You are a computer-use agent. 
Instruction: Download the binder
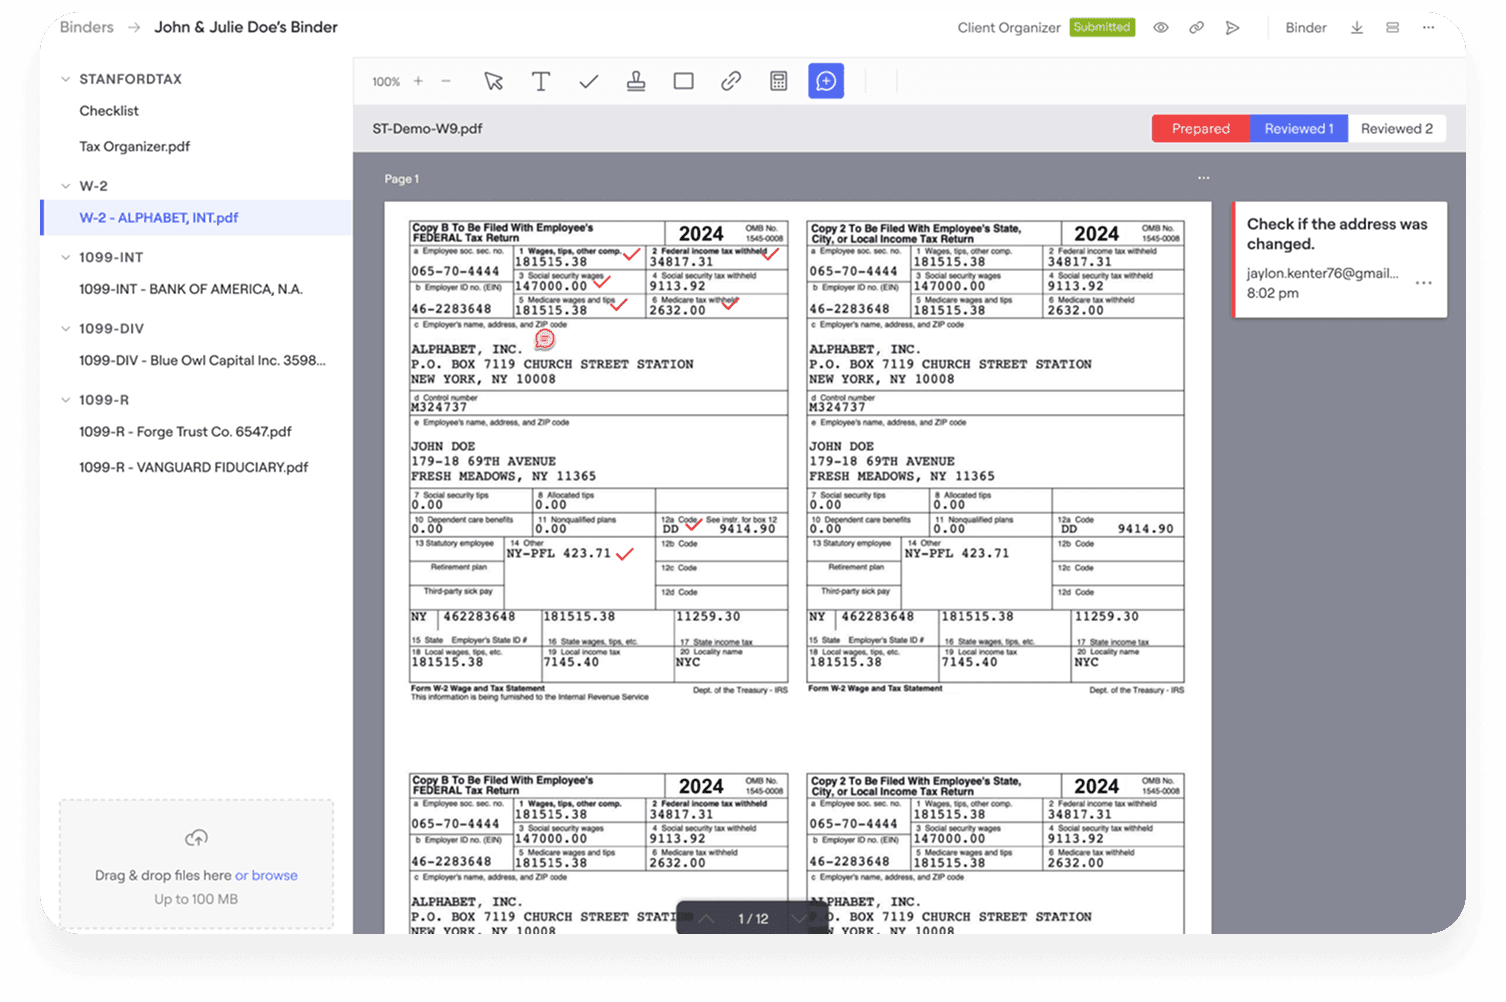[1357, 28]
